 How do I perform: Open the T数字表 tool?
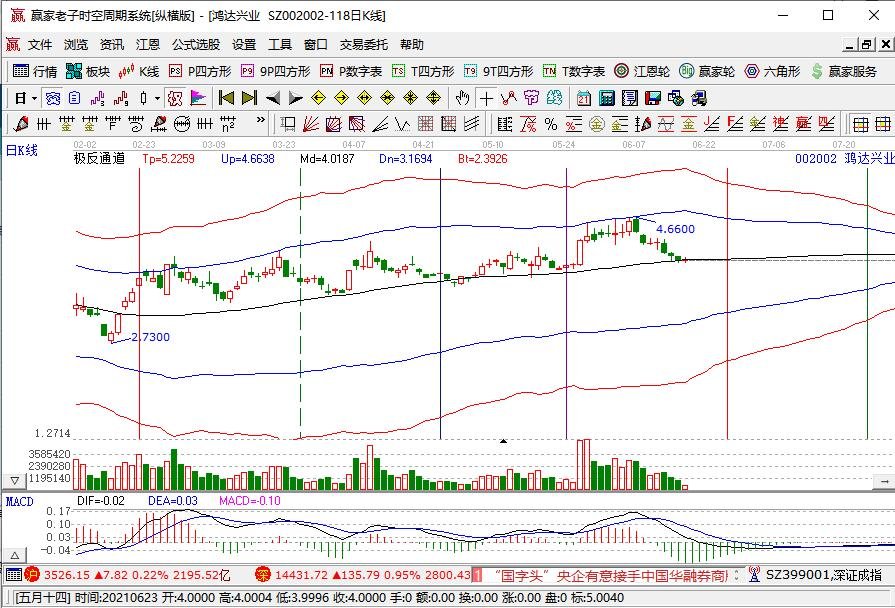point(574,71)
